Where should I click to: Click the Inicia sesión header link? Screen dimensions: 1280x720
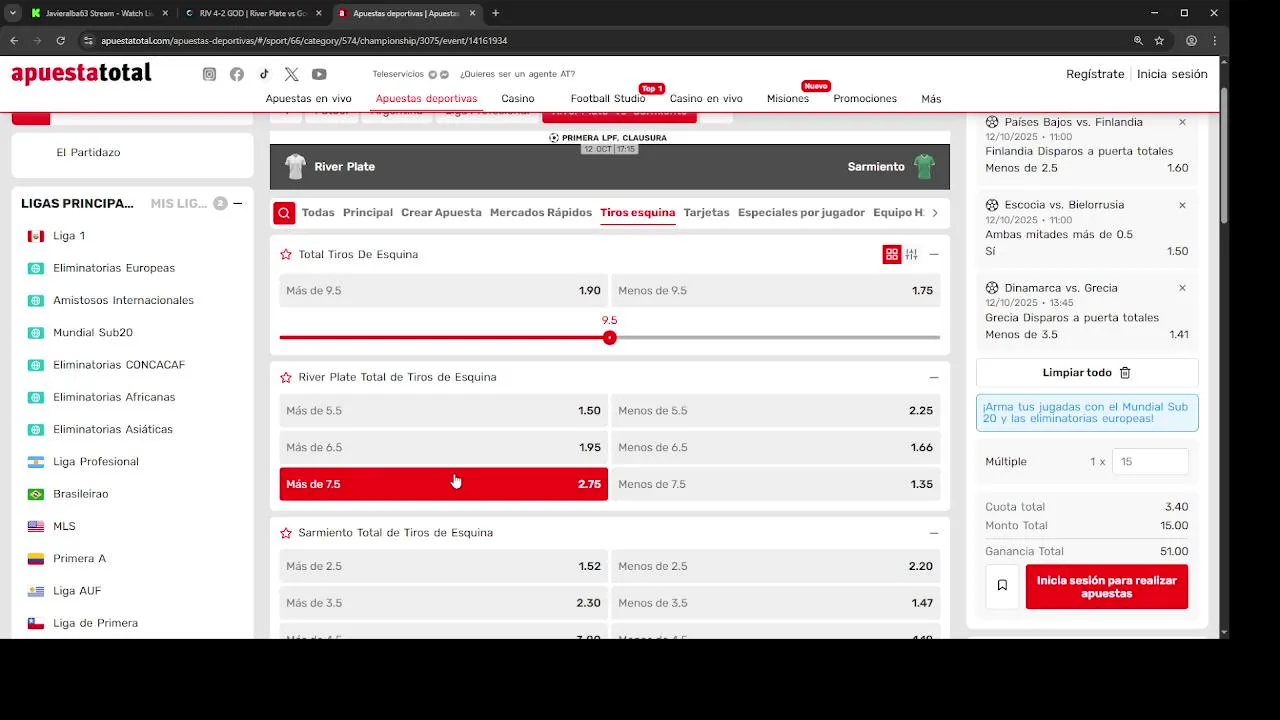click(1172, 74)
